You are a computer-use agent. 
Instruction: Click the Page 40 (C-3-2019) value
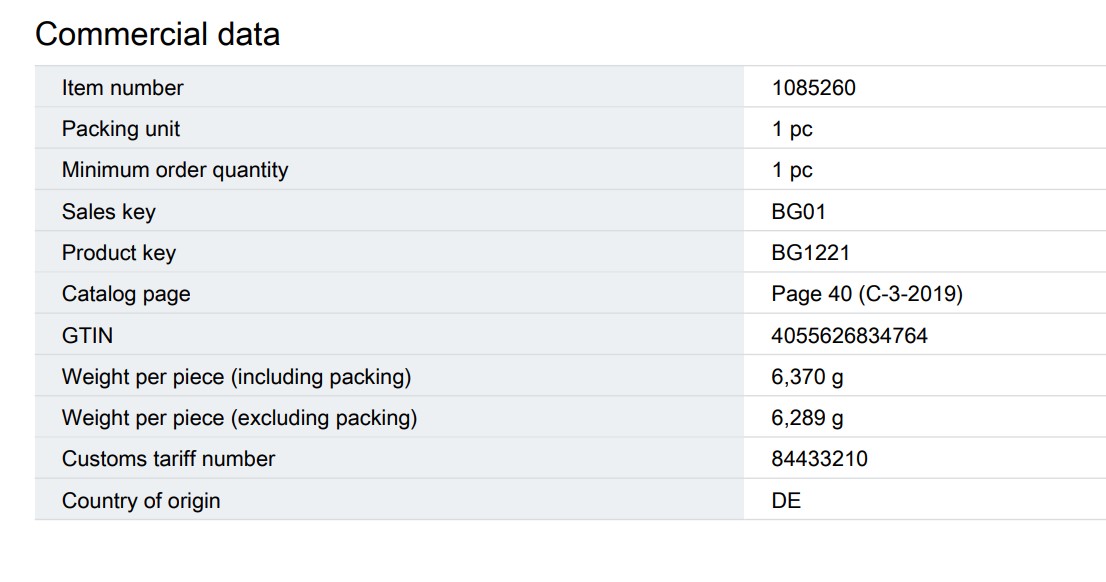click(866, 294)
